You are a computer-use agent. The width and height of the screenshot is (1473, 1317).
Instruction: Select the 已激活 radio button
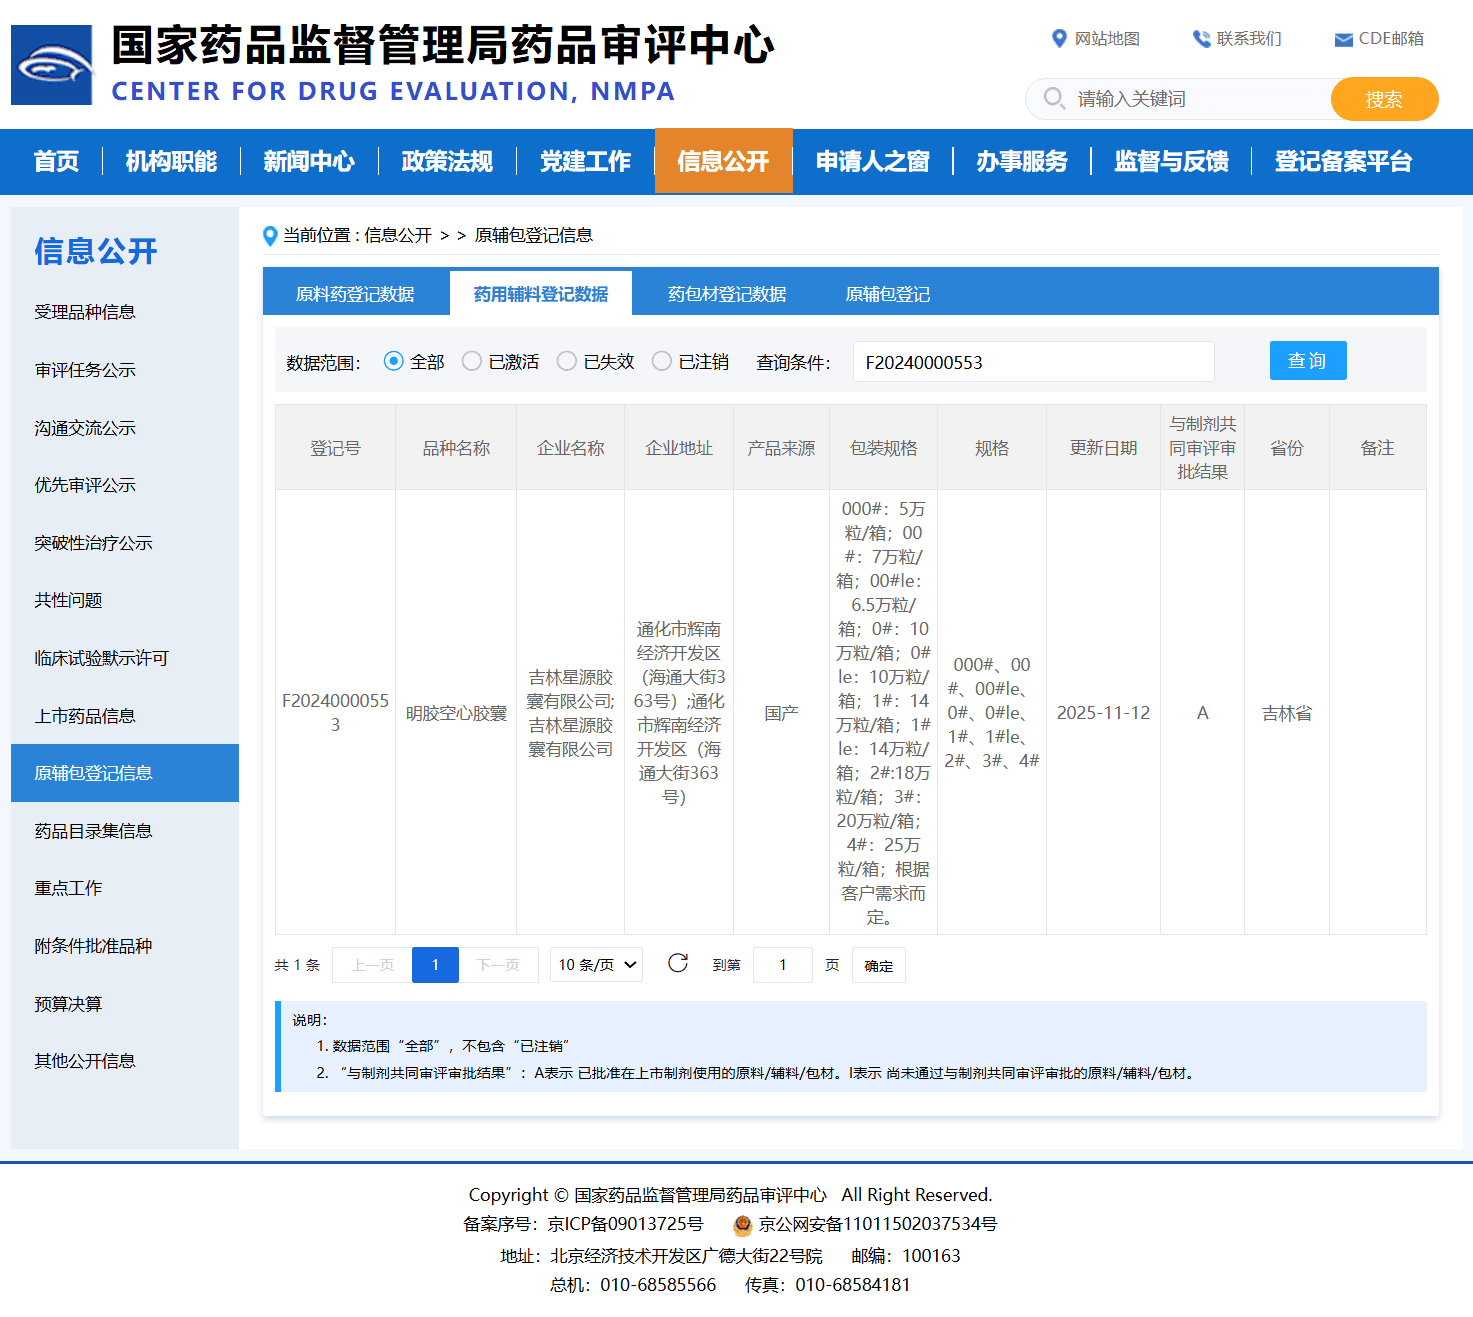tap(472, 361)
